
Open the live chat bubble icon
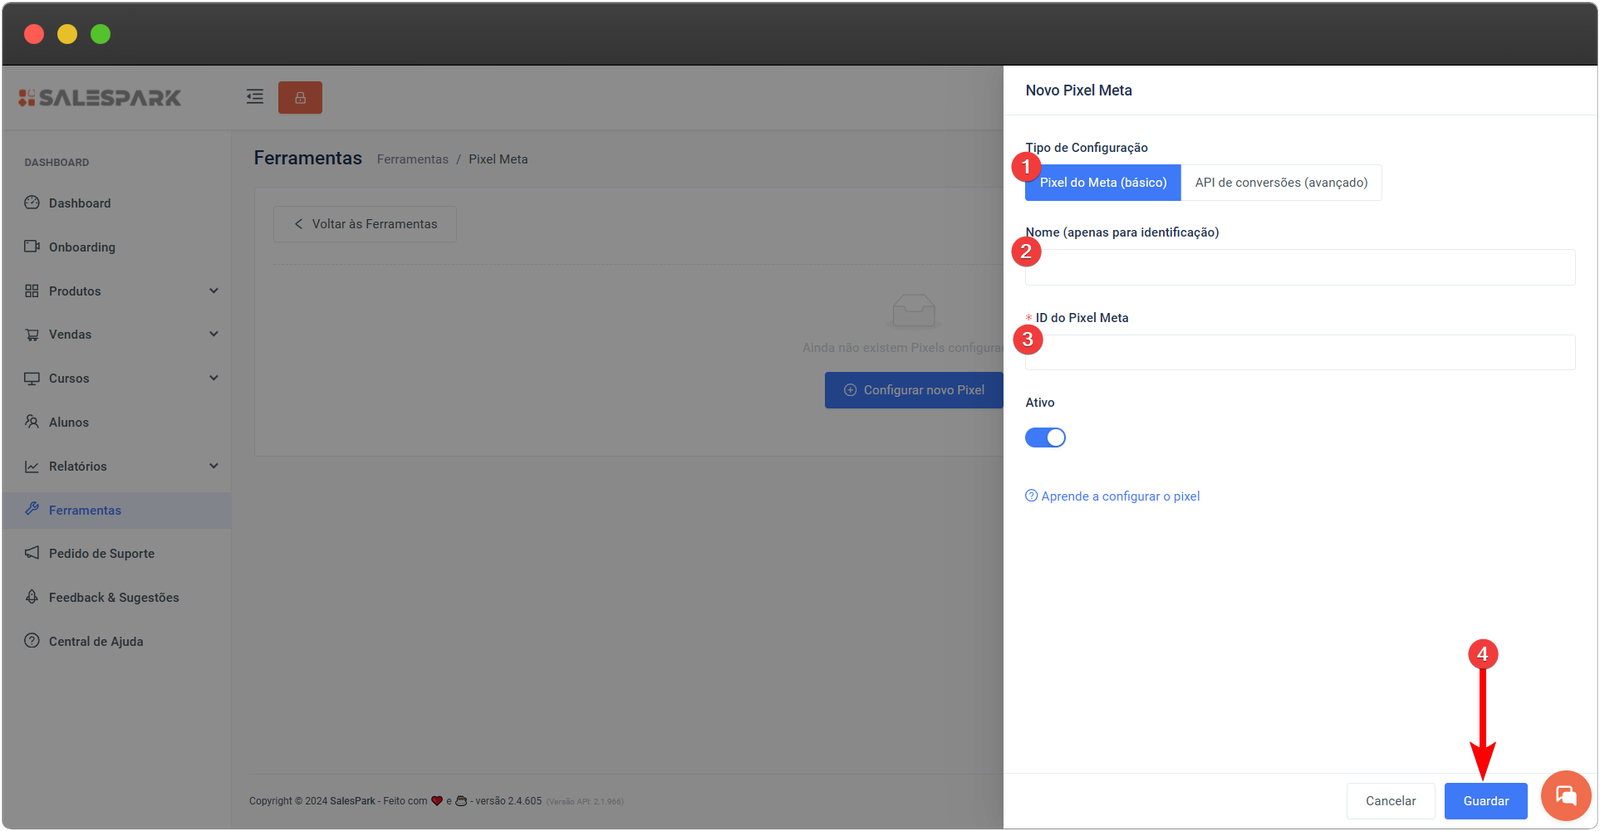coord(1565,796)
